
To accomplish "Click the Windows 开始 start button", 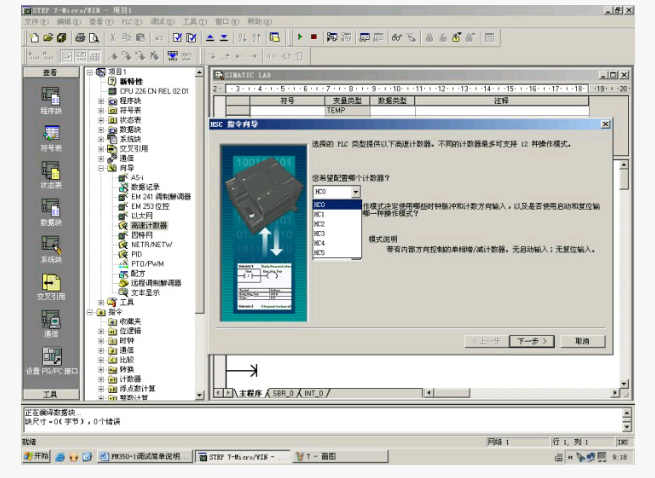I will click(x=35, y=456).
